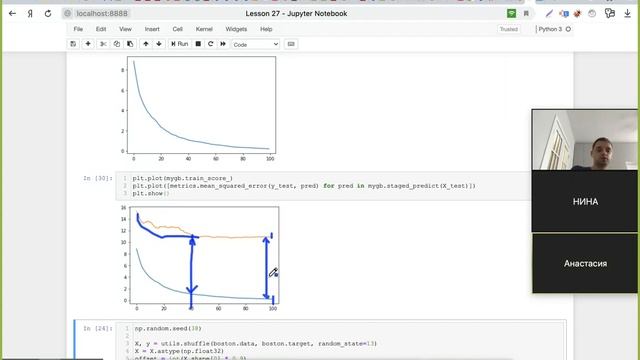Go back using the browser back arrow
Screen dimensions: 640x360
coord(12,13)
